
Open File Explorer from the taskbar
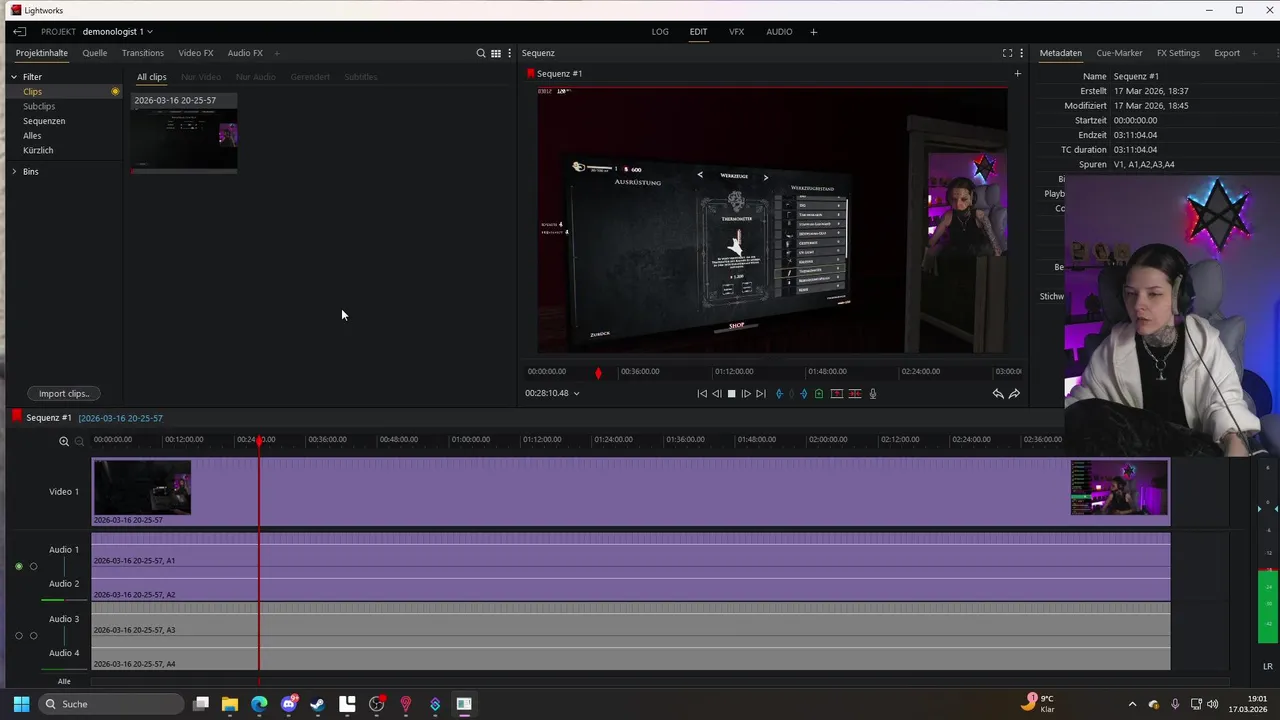pos(230,704)
